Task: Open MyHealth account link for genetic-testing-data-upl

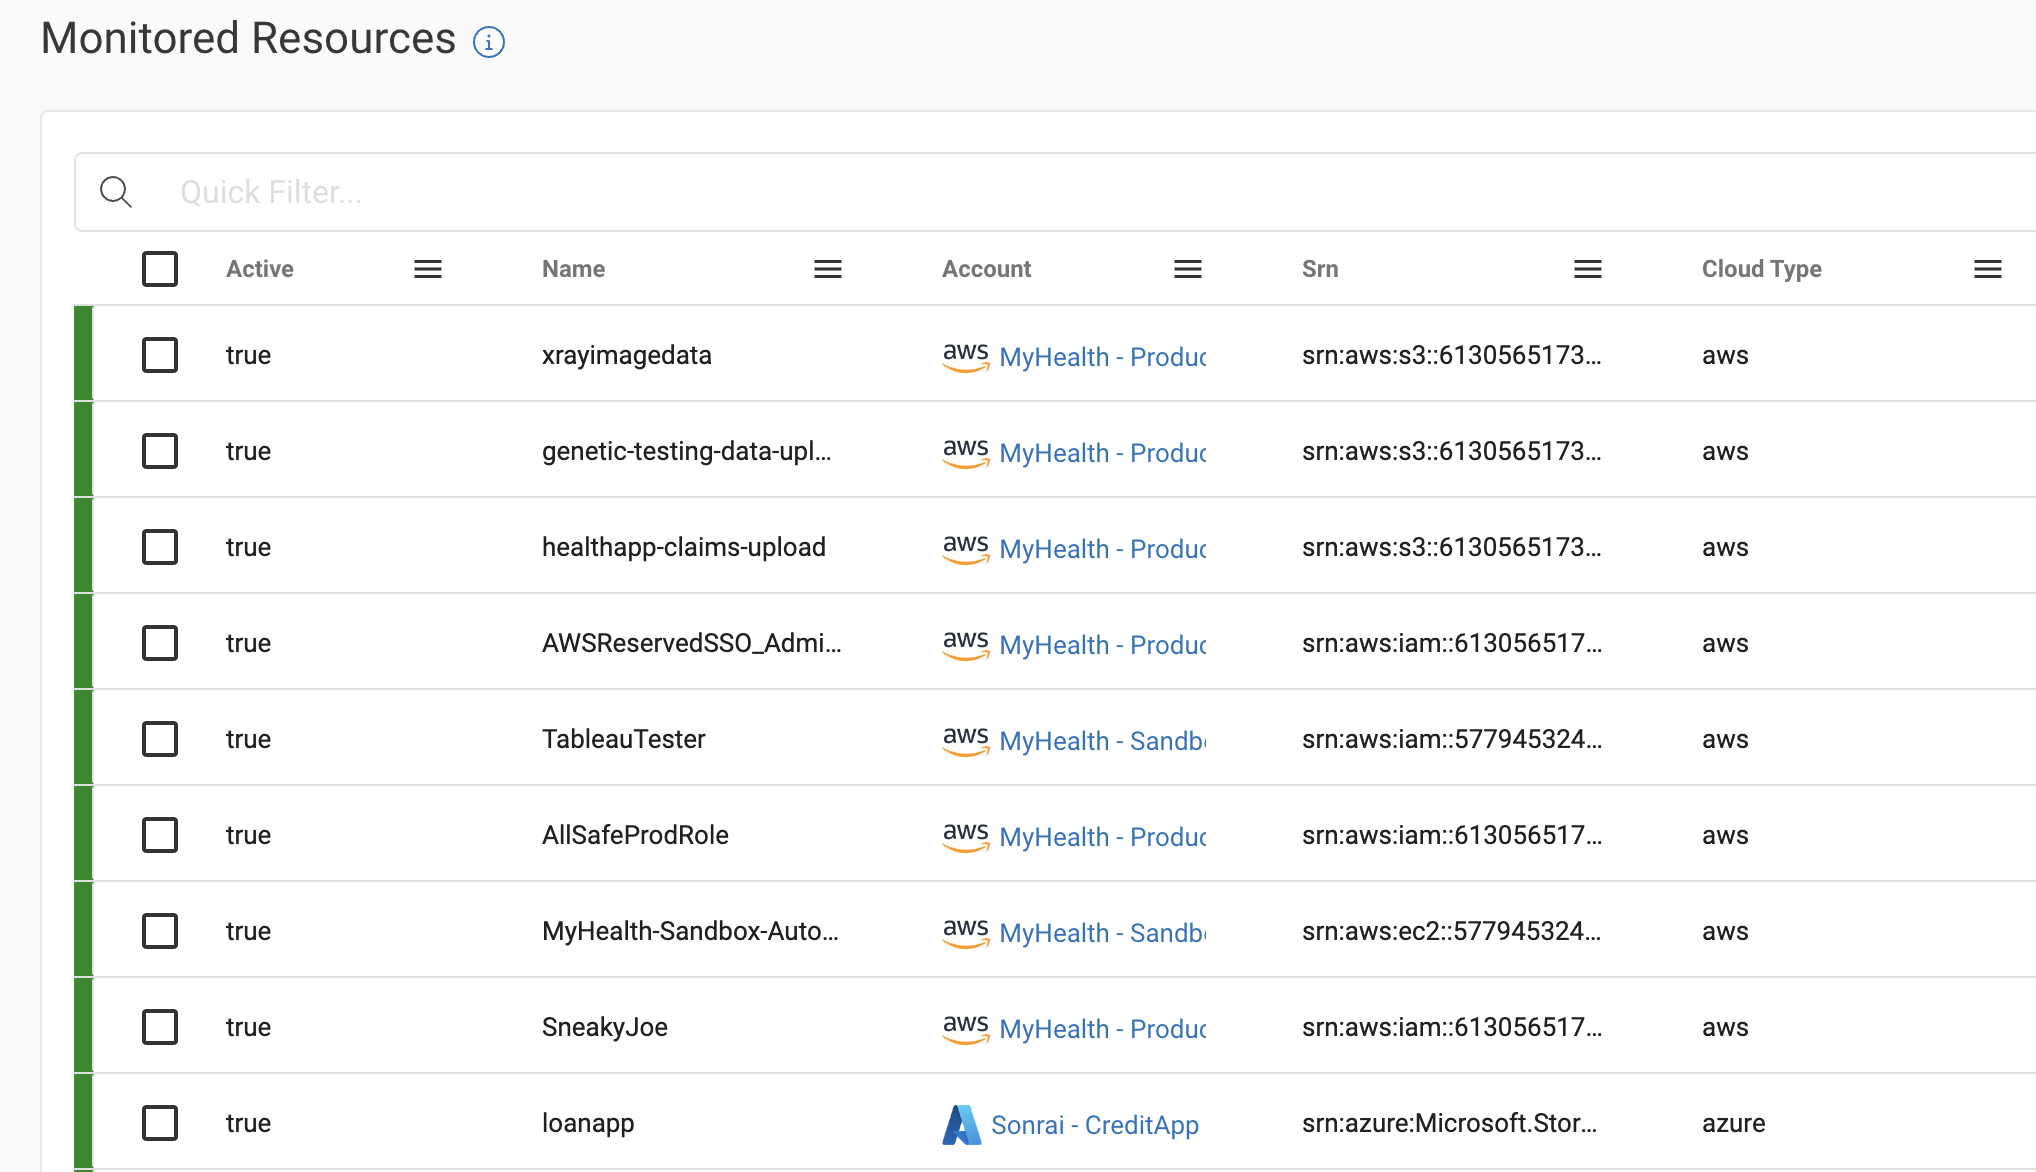Action: (1103, 453)
